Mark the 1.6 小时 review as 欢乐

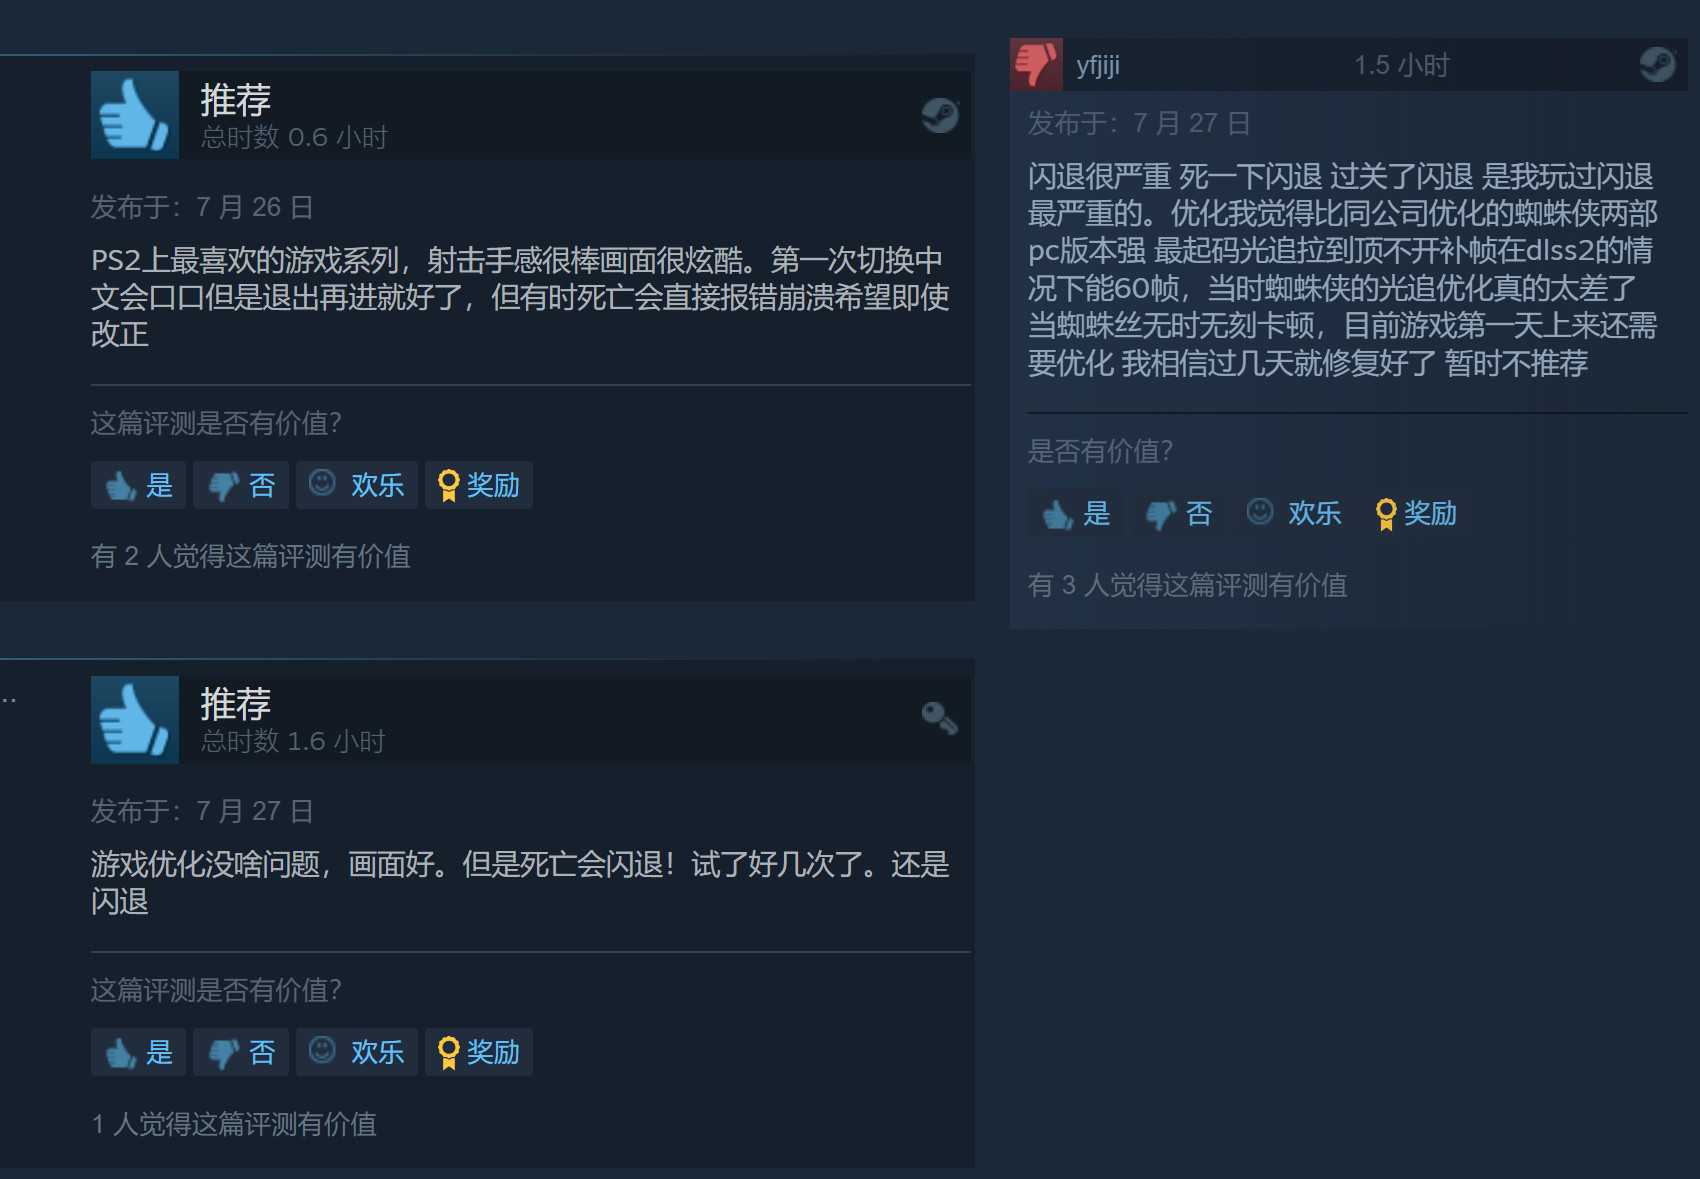coord(357,1053)
